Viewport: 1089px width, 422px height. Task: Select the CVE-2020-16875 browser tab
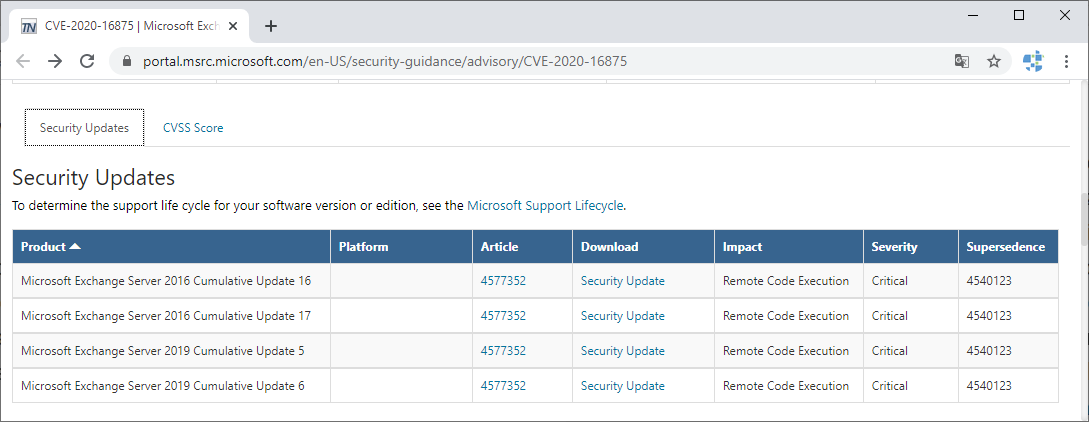[128, 26]
